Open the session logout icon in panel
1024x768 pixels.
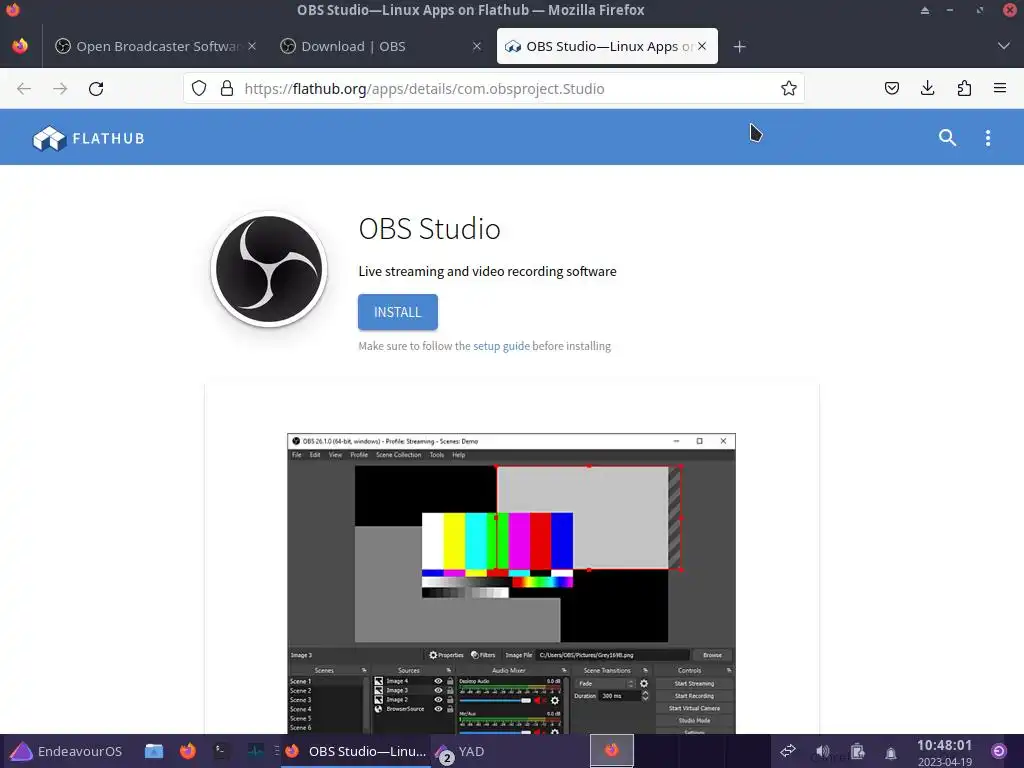pos(999,751)
